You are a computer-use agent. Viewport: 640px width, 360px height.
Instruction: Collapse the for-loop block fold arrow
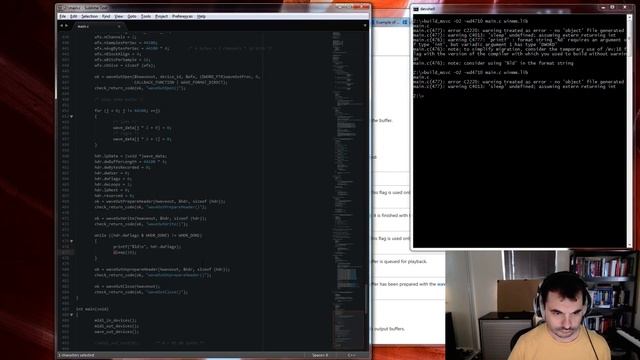pyautogui.click(x=71, y=116)
